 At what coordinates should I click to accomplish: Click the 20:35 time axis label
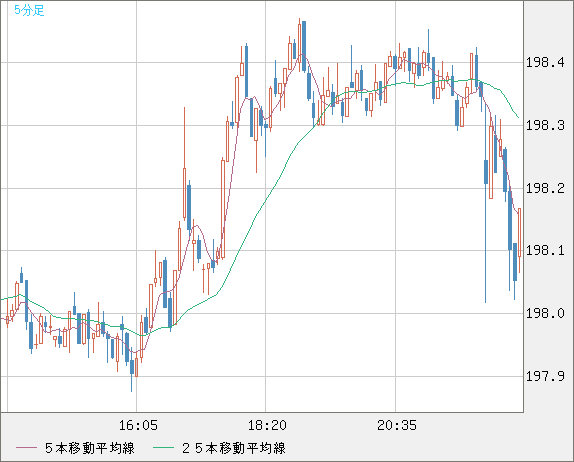pyautogui.click(x=397, y=425)
